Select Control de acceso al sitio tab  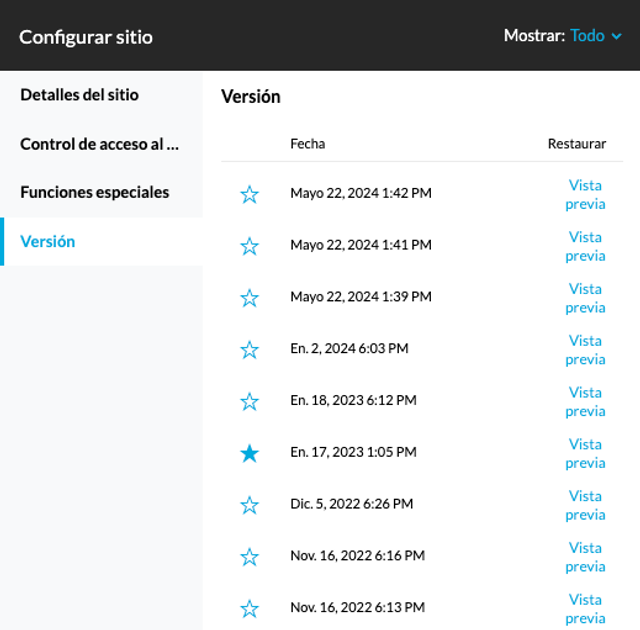pos(101,144)
